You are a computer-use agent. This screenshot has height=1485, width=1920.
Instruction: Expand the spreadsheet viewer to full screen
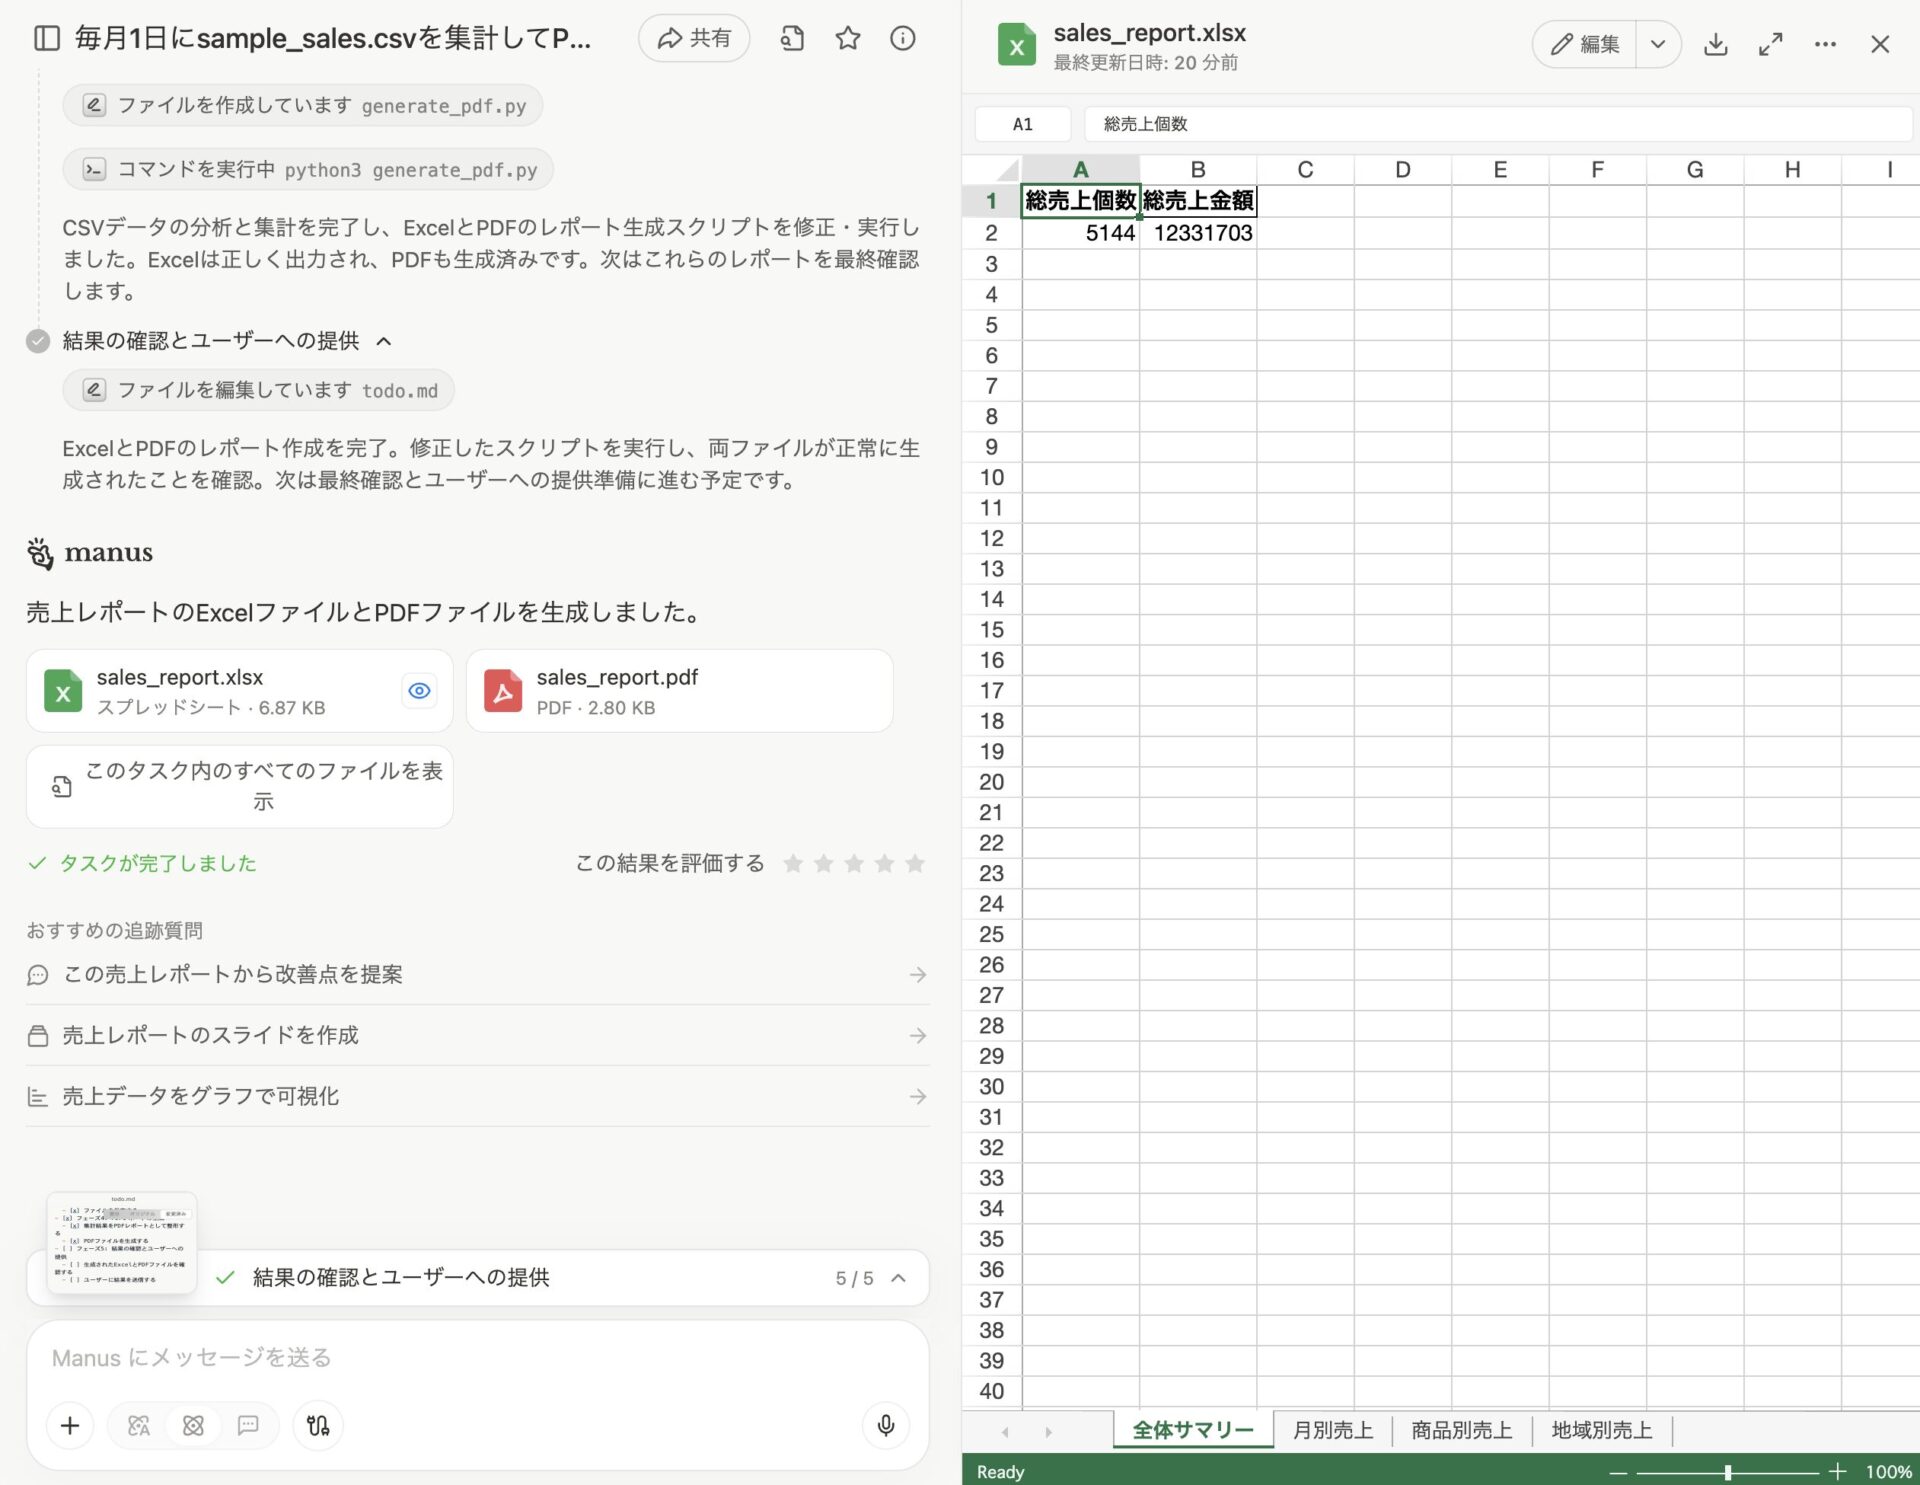tap(1771, 44)
